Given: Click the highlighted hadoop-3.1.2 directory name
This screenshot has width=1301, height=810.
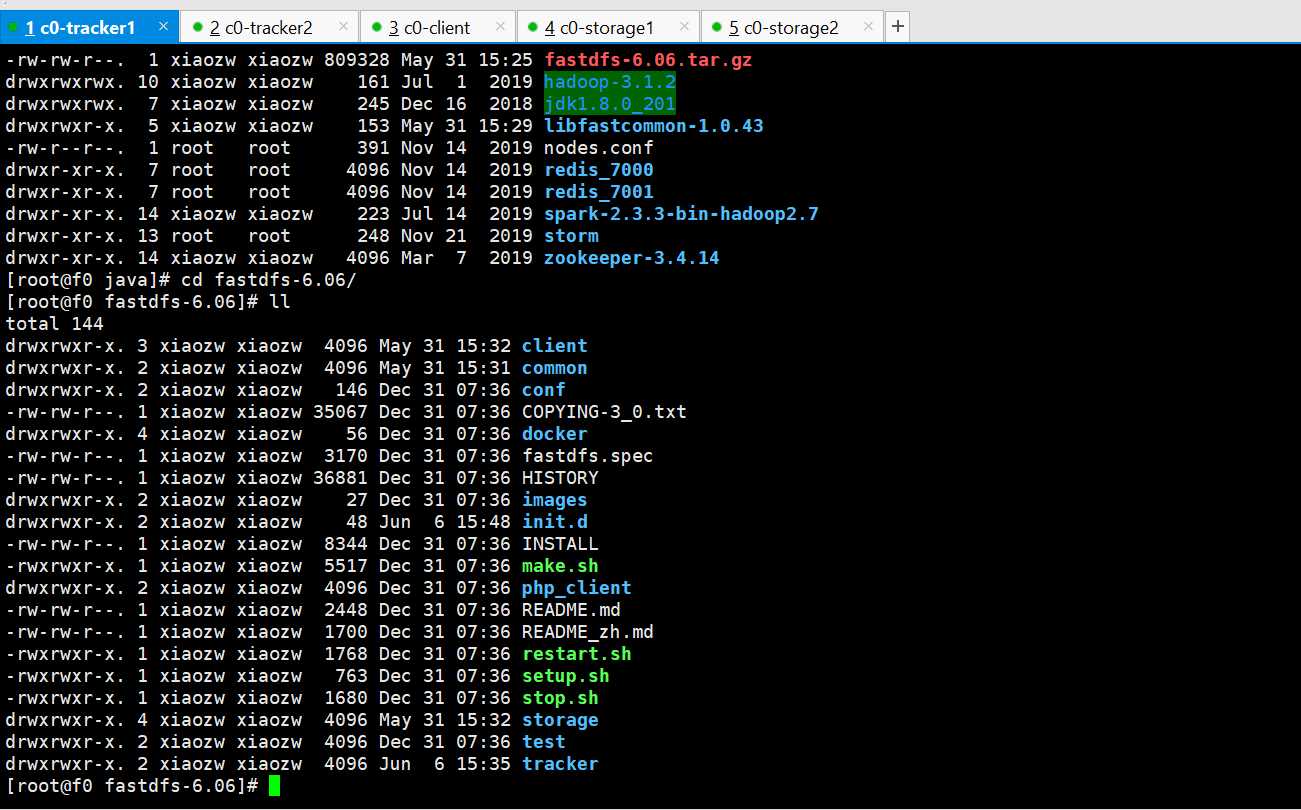Looking at the screenshot, I should pos(610,82).
